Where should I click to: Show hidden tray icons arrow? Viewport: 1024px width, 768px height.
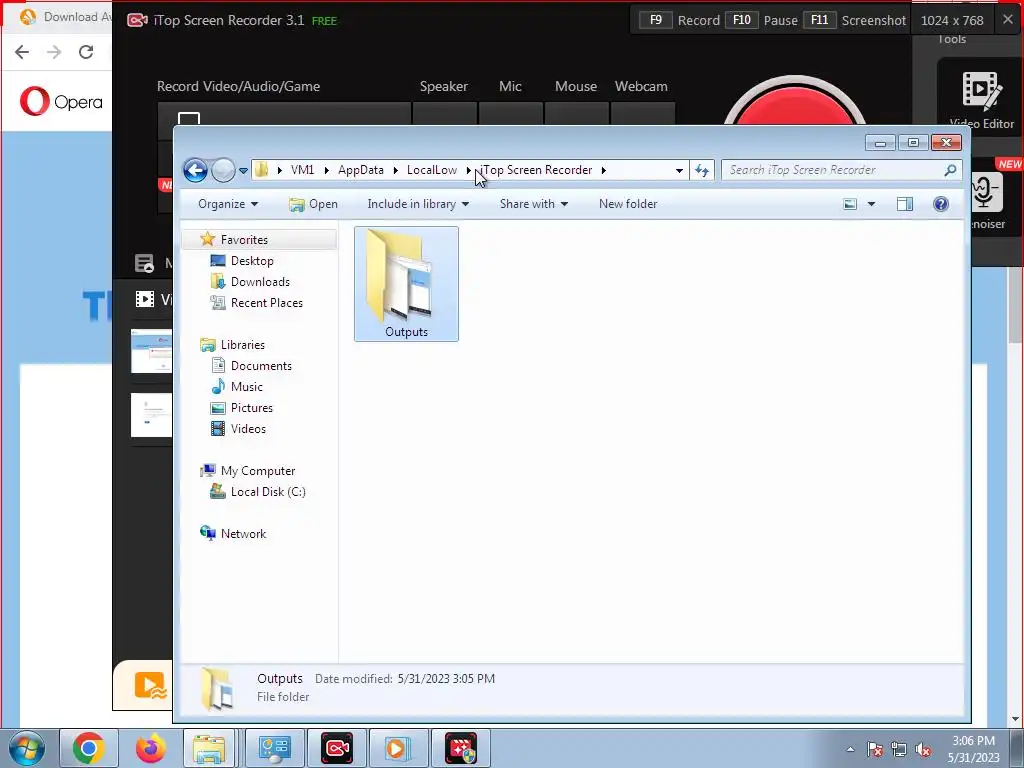pos(850,750)
